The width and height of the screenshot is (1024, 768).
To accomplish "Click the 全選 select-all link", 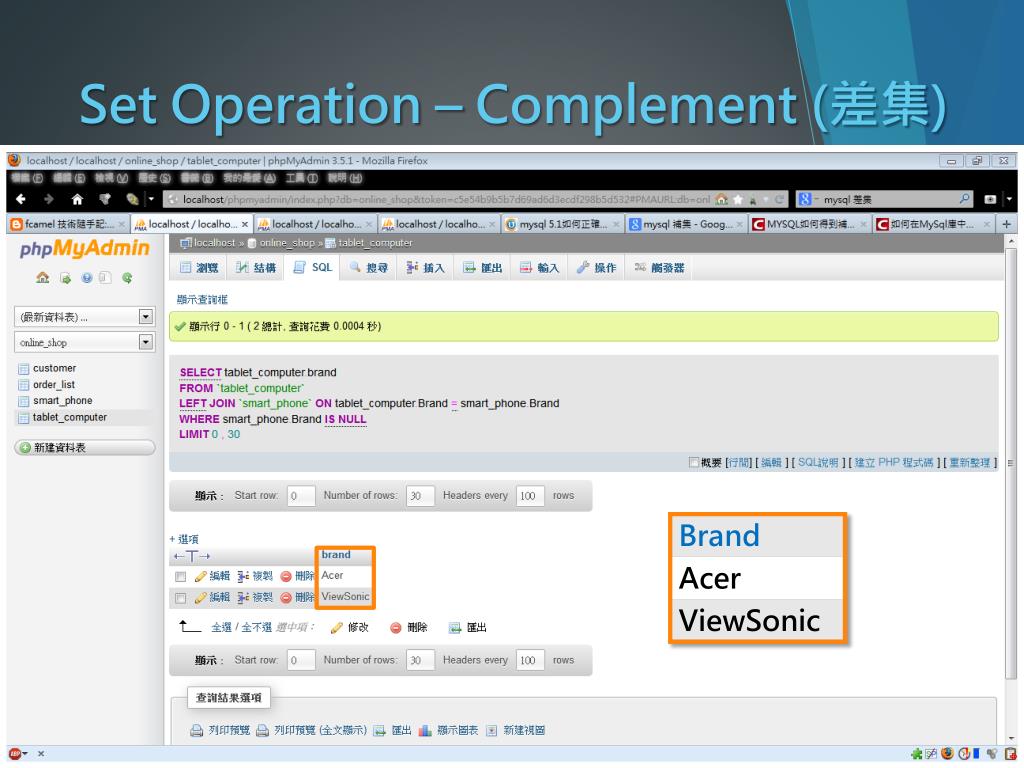I will pos(221,628).
